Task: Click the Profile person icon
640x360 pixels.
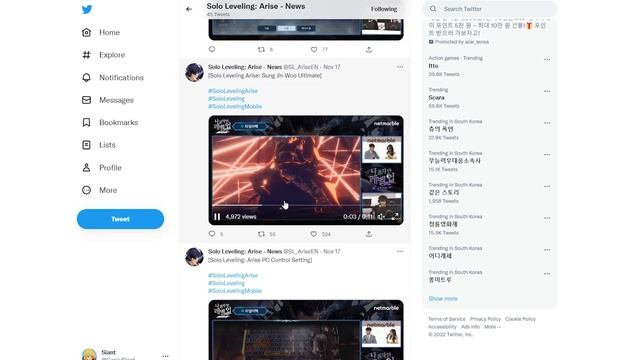Action: (86, 167)
